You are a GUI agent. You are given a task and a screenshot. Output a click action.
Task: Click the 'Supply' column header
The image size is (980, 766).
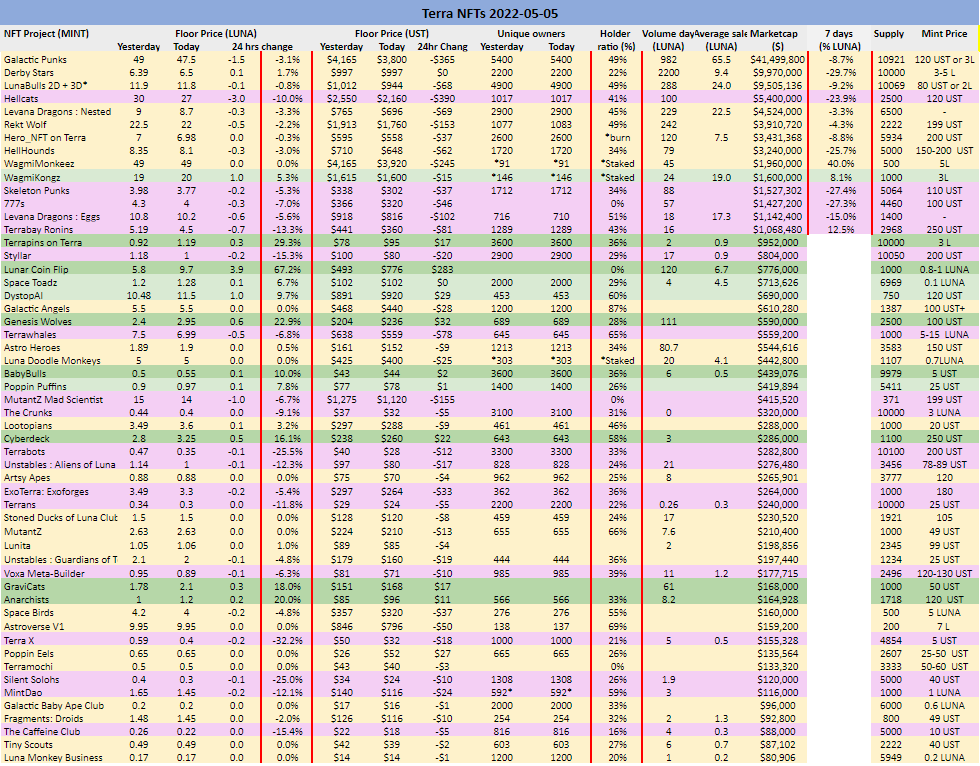pyautogui.click(x=889, y=34)
